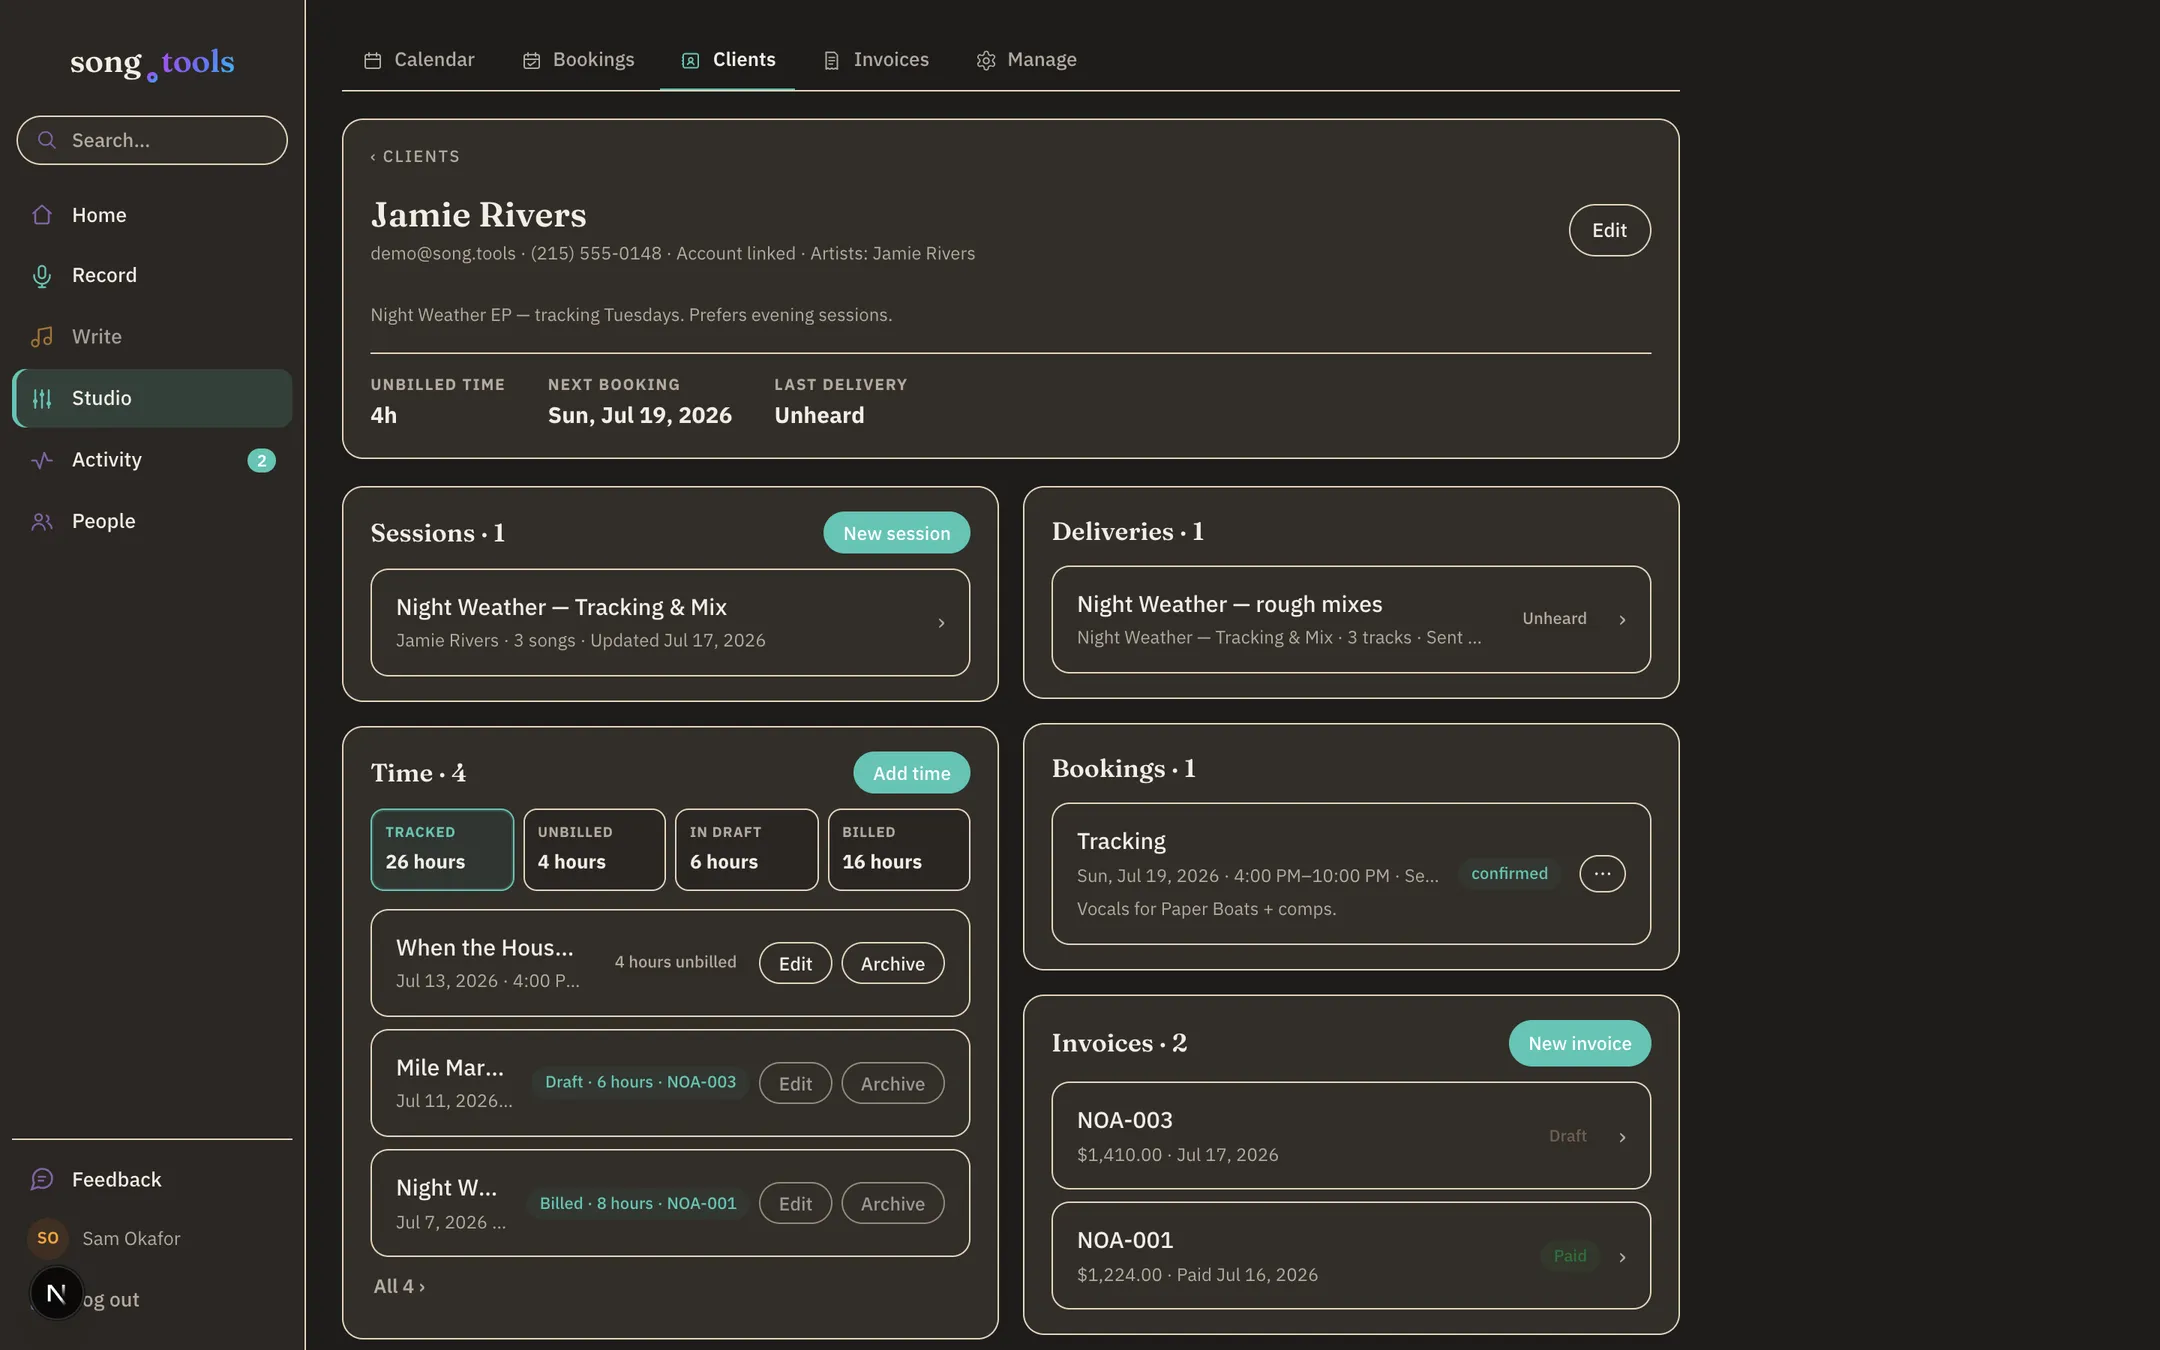The height and width of the screenshot is (1350, 2160).
Task: Archive the Night W... time entry
Action: point(892,1203)
